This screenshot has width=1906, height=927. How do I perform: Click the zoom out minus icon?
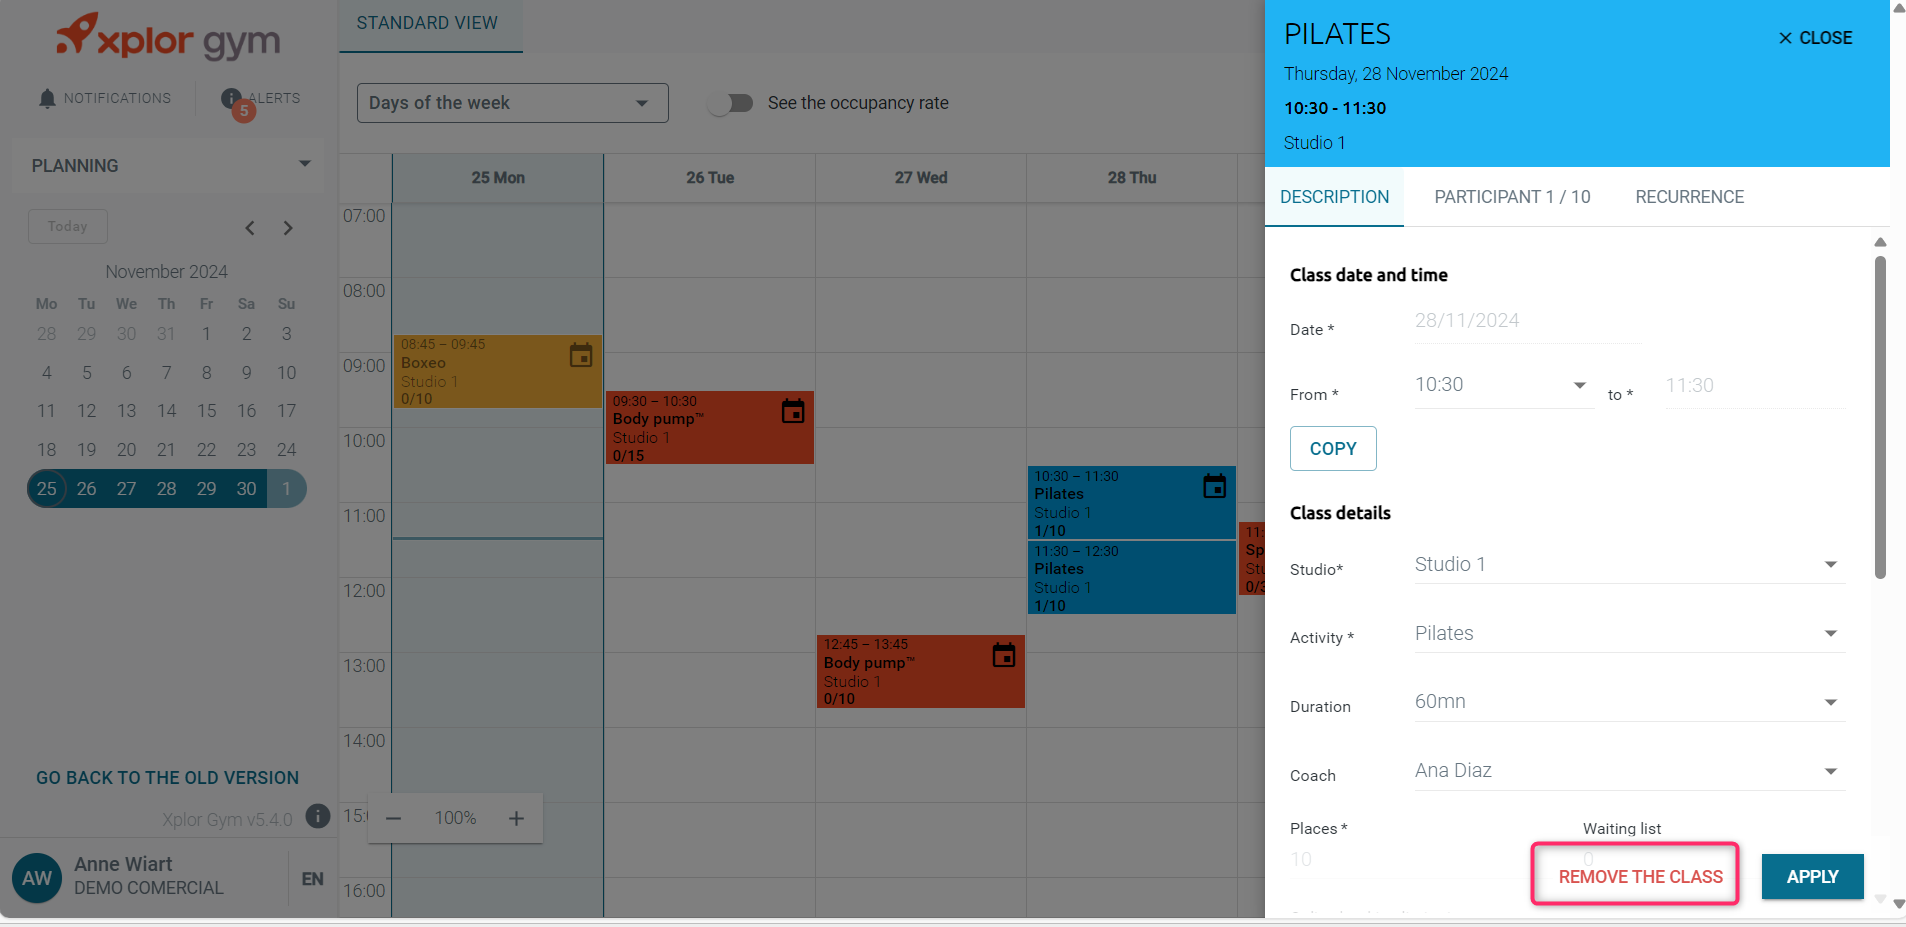(x=394, y=818)
